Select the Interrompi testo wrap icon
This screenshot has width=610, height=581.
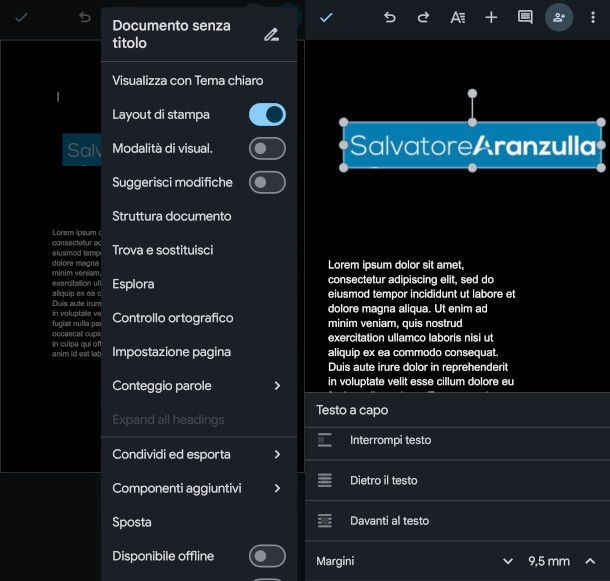[324, 440]
